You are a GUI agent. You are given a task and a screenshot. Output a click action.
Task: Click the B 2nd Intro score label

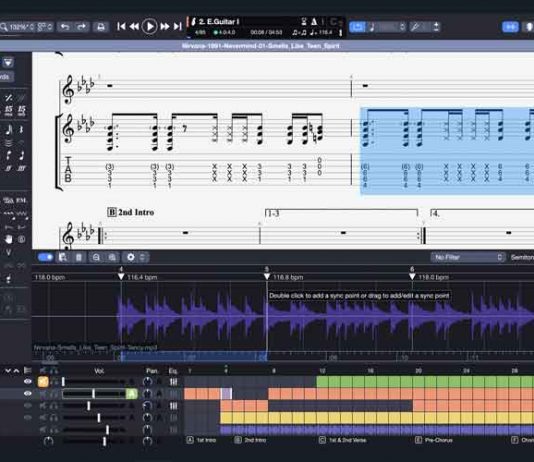[131, 212]
